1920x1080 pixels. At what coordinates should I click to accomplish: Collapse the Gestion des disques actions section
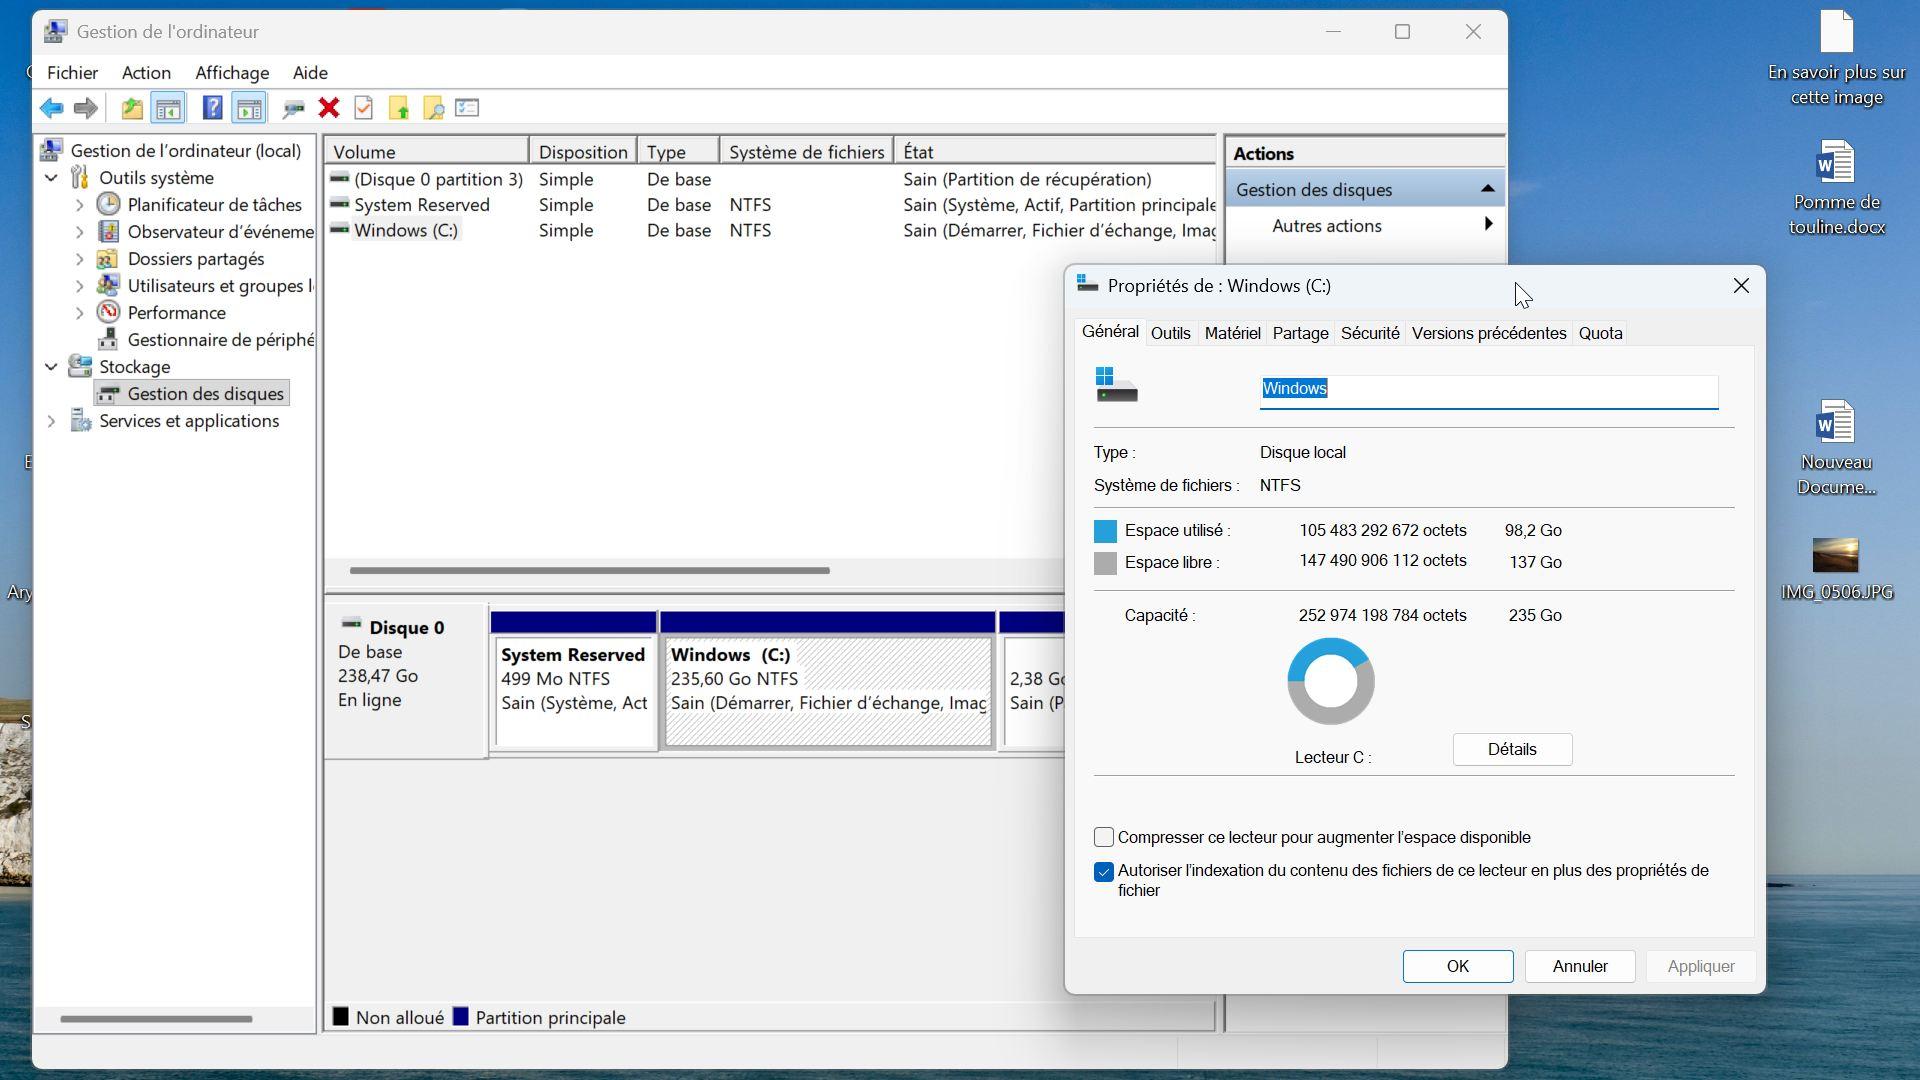click(1487, 189)
